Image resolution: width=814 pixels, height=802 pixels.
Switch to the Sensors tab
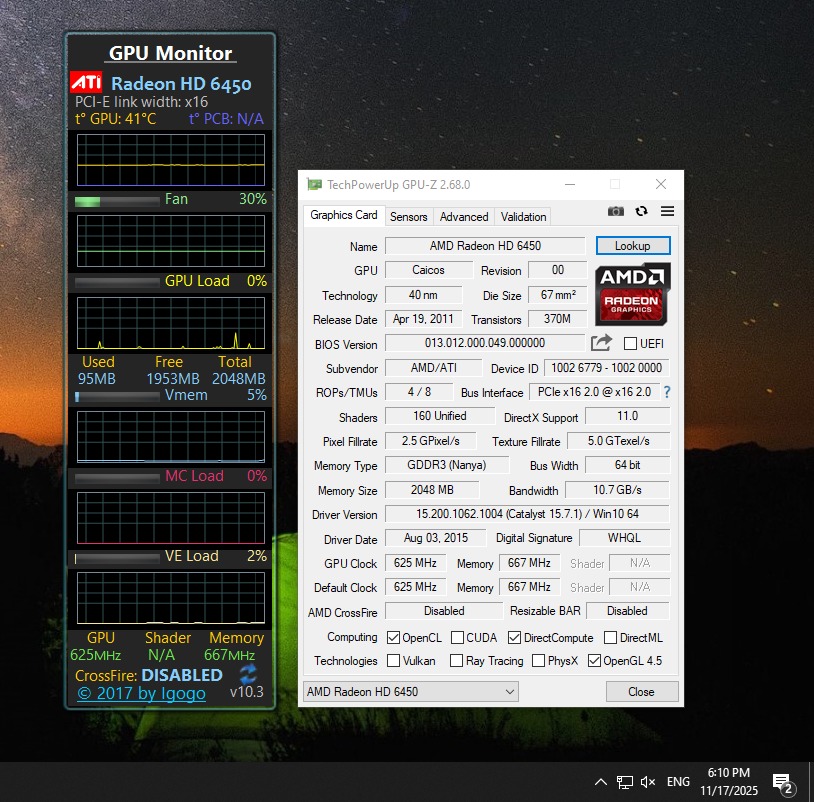[408, 216]
